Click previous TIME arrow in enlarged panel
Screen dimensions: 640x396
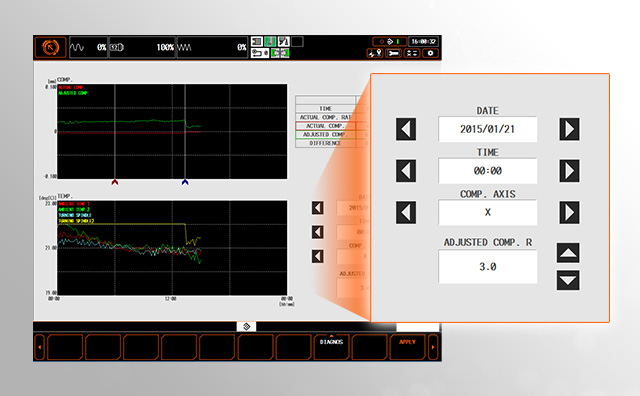click(406, 171)
